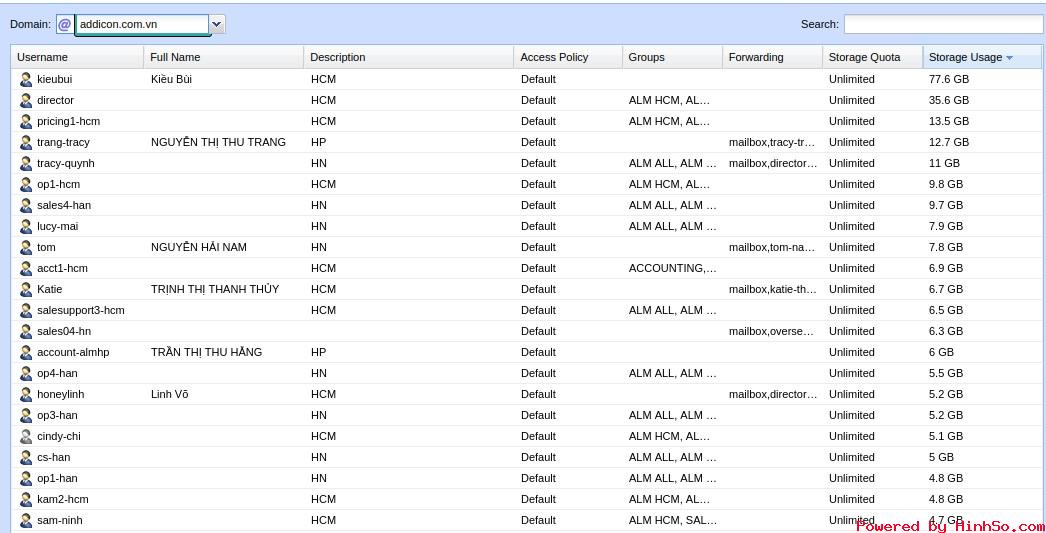This screenshot has width=1046, height=533.
Task: Select the salesupport3-hcm username
Action: 81,310
